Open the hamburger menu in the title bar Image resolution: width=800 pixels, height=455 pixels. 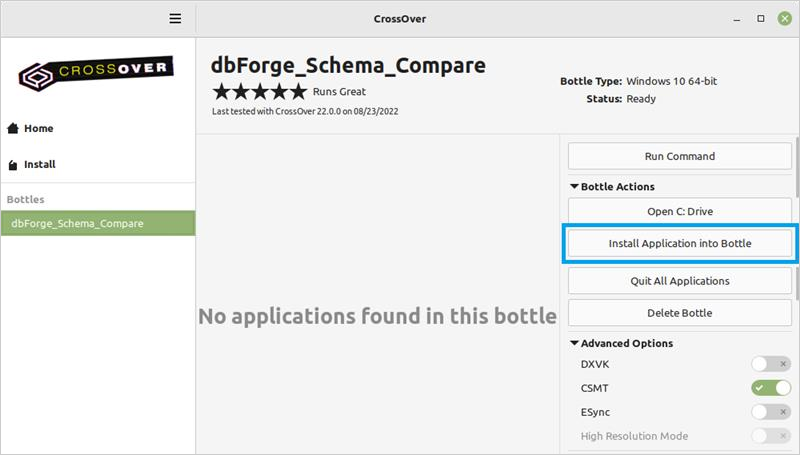175,19
